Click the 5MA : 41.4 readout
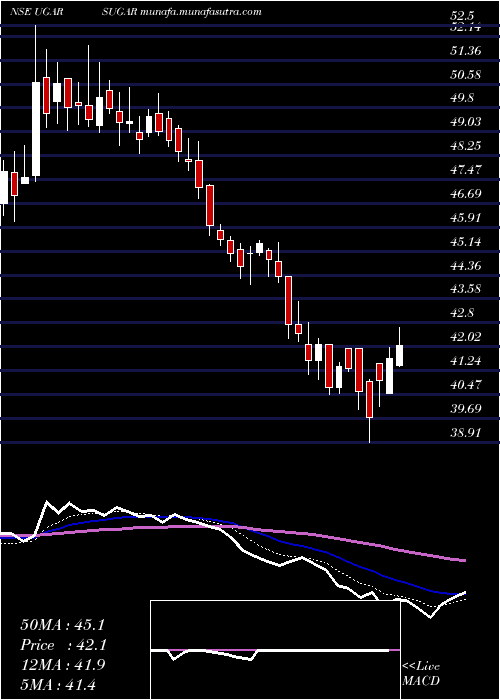Image resolution: width=500 pixels, height=700 pixels. 59,684
